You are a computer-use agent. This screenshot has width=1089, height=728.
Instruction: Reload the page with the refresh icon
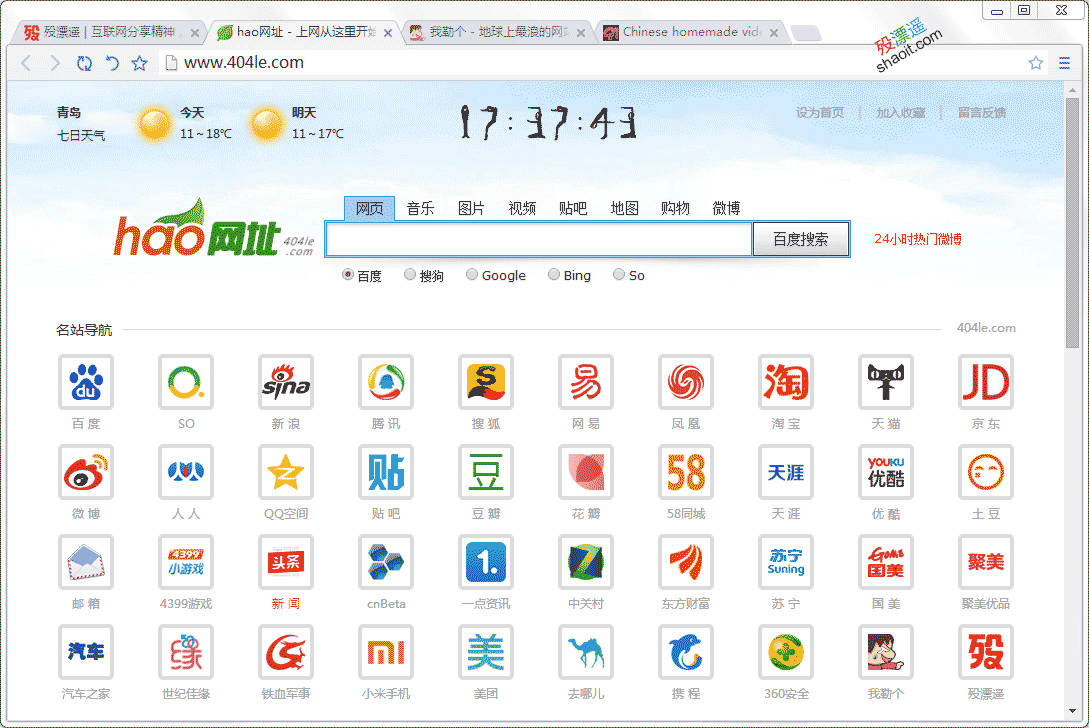point(84,63)
